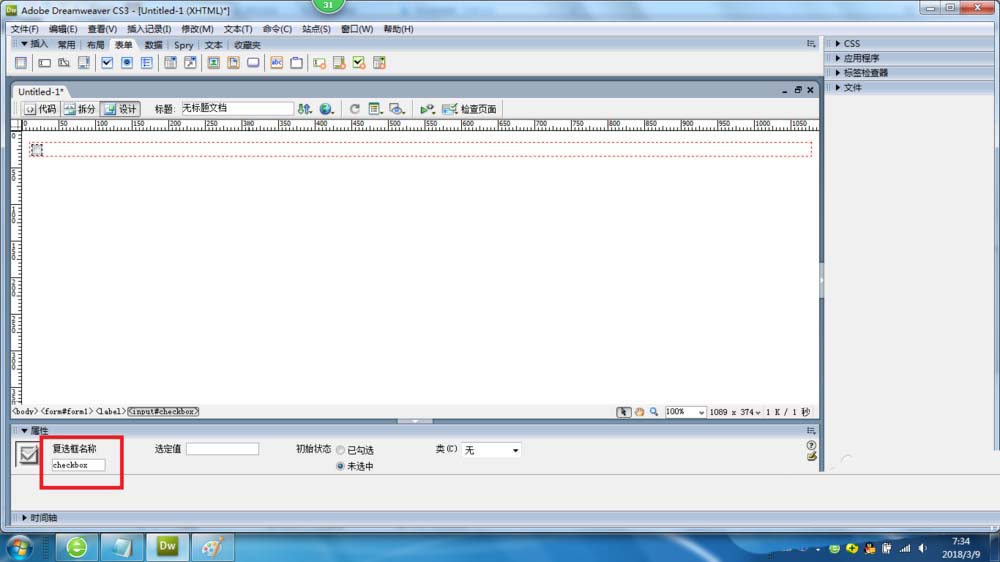Select the 已勾选 initial state radio button
The height and width of the screenshot is (562, 1000).
(340, 451)
